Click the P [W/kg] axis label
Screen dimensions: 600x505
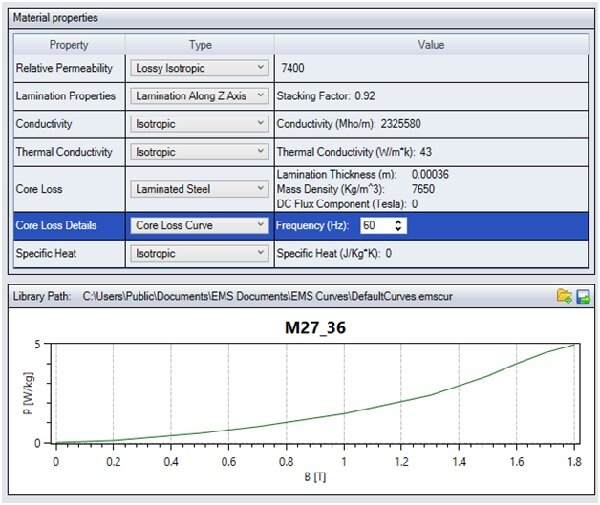[28, 393]
